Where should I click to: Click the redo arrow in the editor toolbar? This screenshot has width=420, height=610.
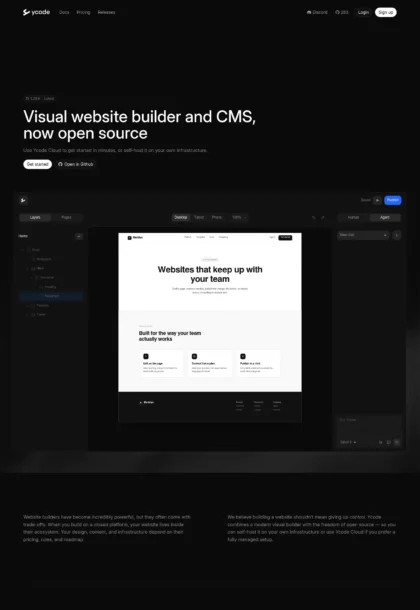[x=323, y=217]
